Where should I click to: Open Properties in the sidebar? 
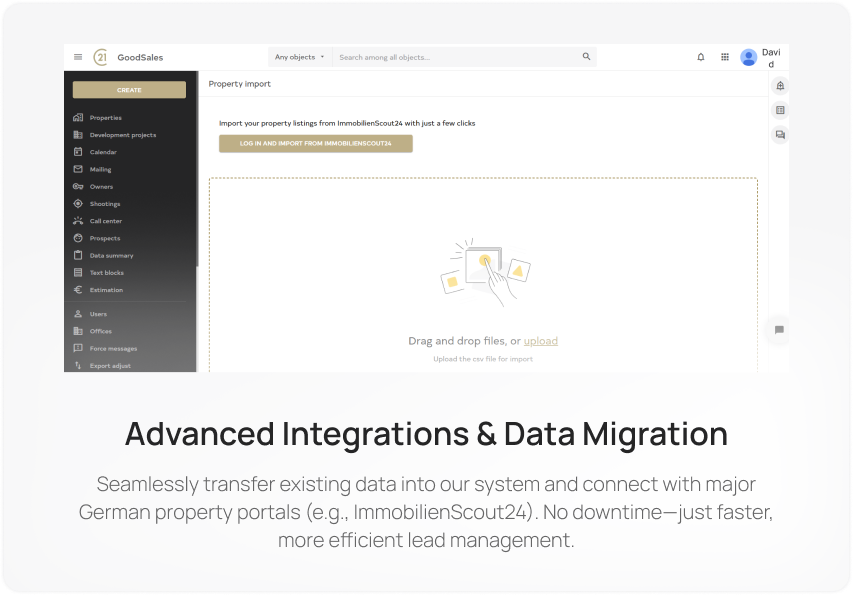pos(106,117)
